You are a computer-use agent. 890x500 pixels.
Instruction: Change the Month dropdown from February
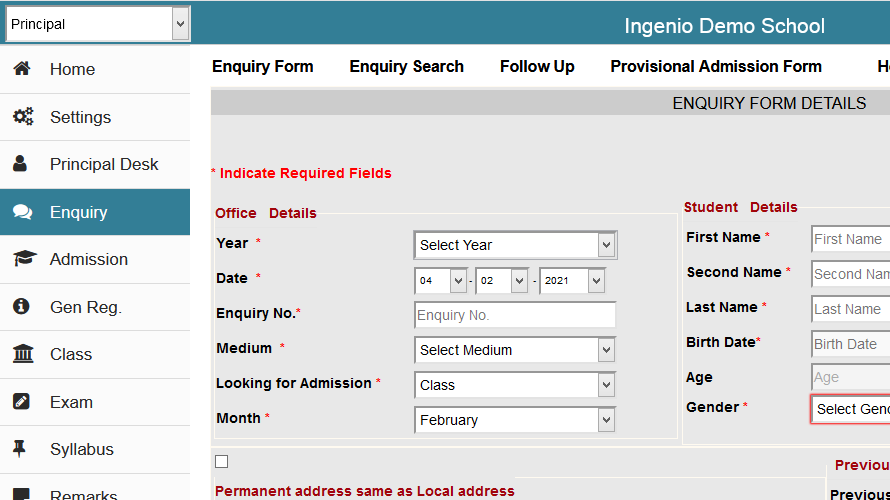515,420
